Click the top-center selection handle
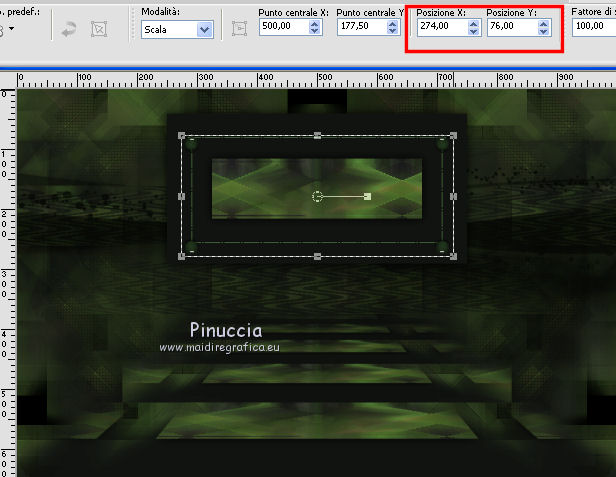 coord(317,136)
